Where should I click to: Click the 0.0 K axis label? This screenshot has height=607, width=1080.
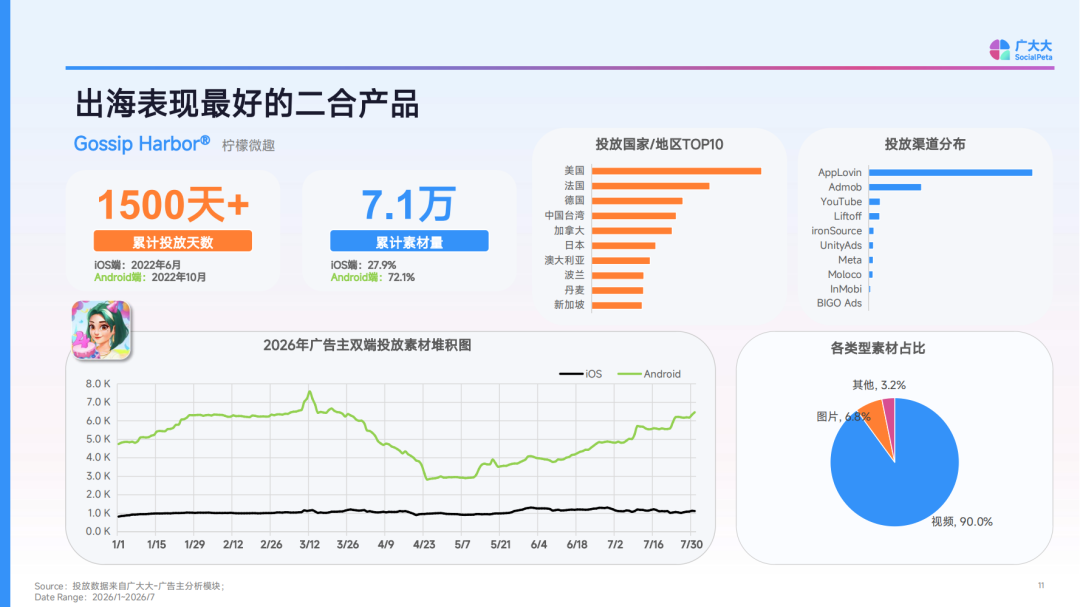click(98, 531)
